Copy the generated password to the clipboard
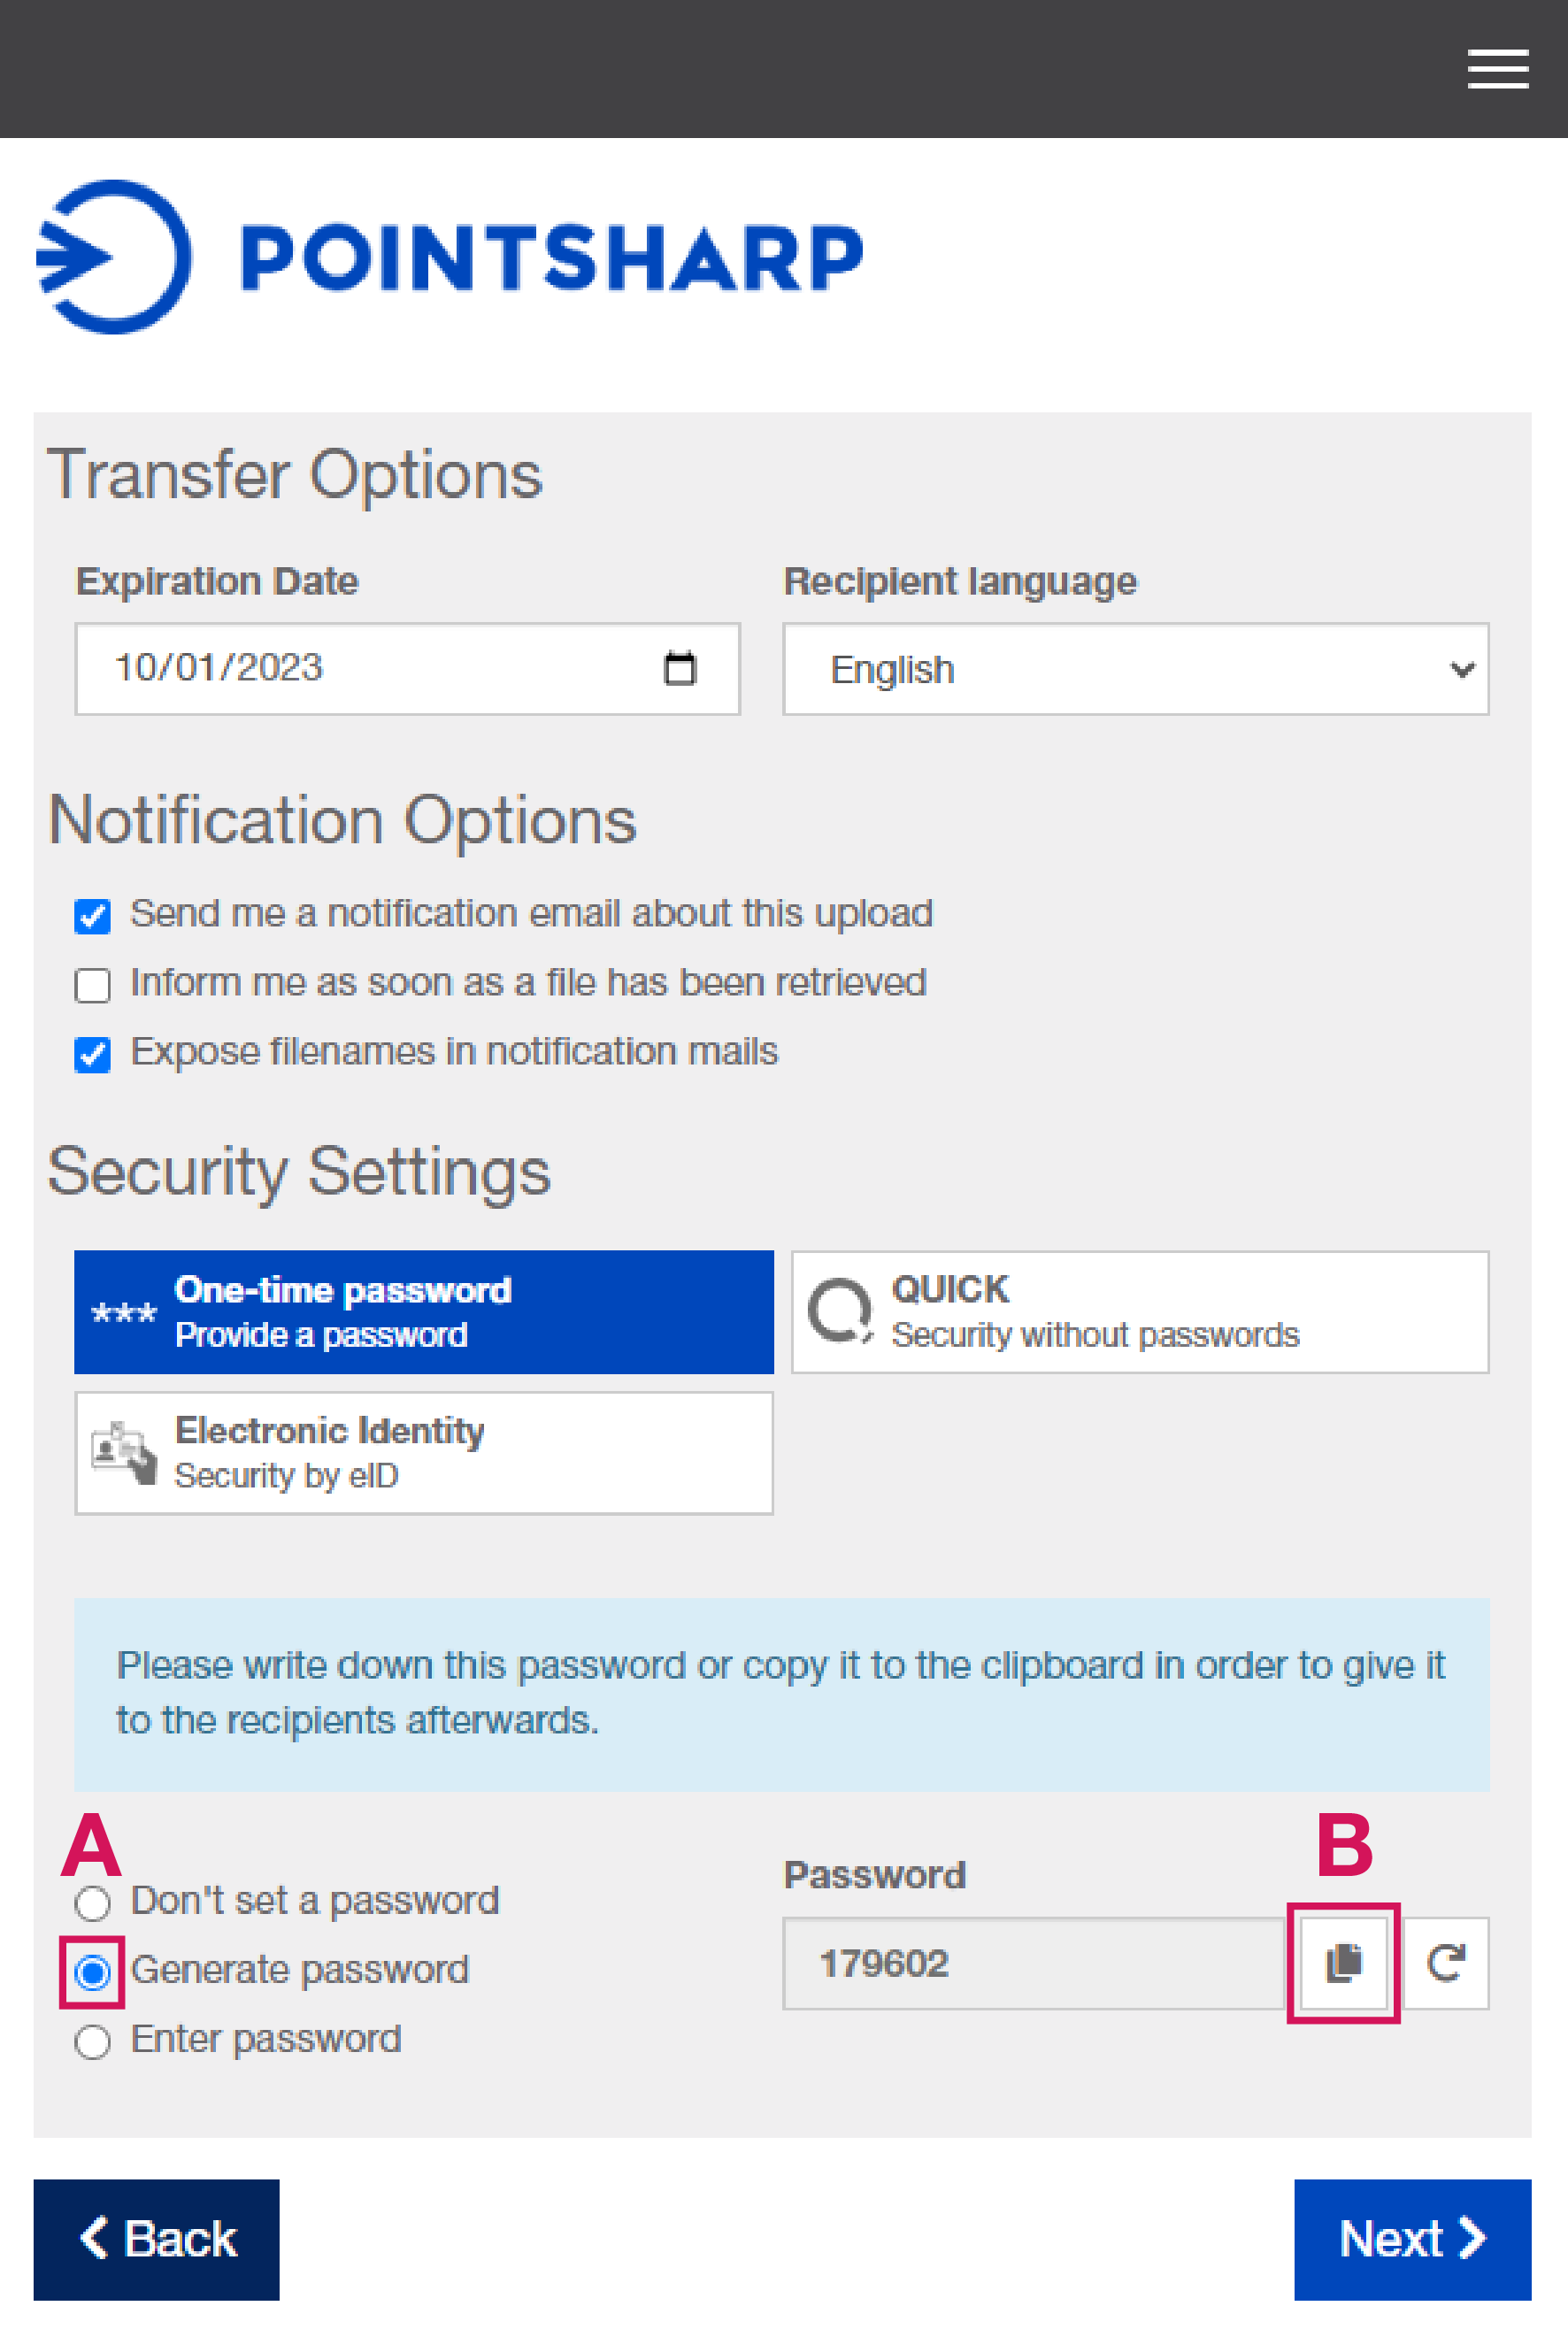The image size is (1568, 2329). 1343,1962
